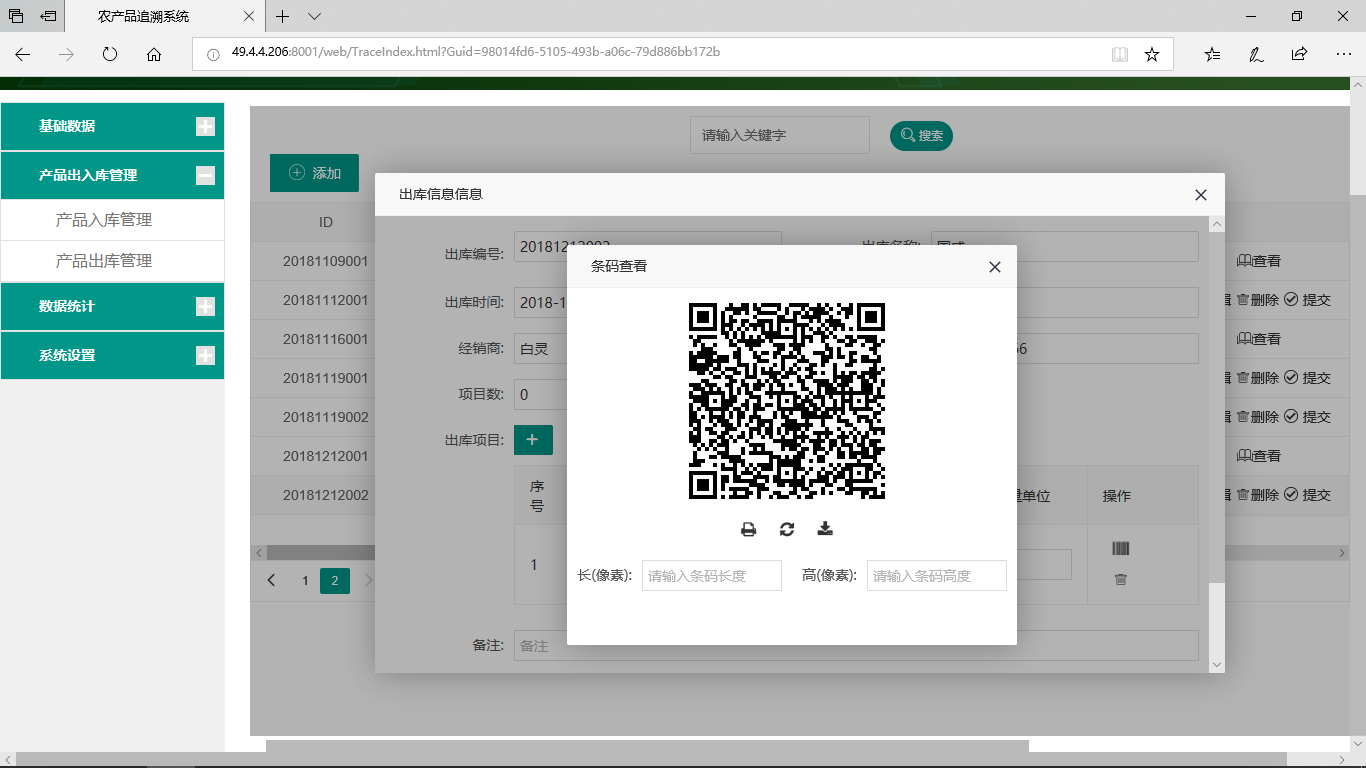Close the 条码查看 dialog

coord(994,267)
